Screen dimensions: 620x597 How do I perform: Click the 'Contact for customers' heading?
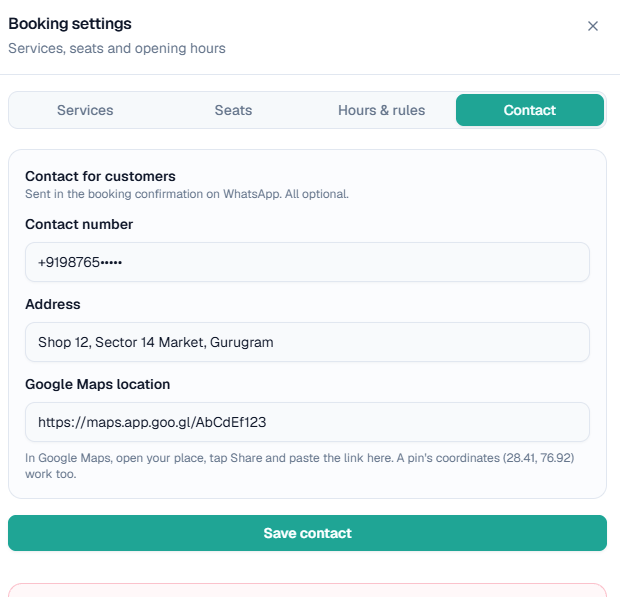coord(100,176)
